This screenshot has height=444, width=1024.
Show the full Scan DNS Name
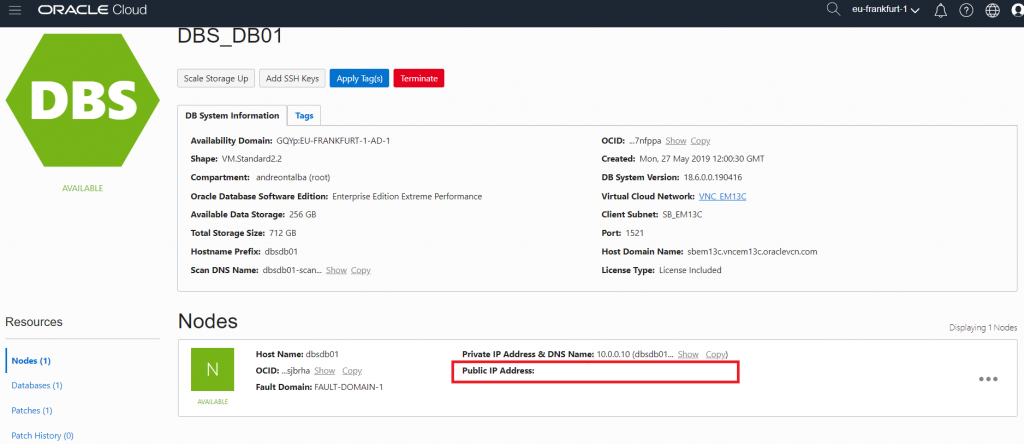336,270
